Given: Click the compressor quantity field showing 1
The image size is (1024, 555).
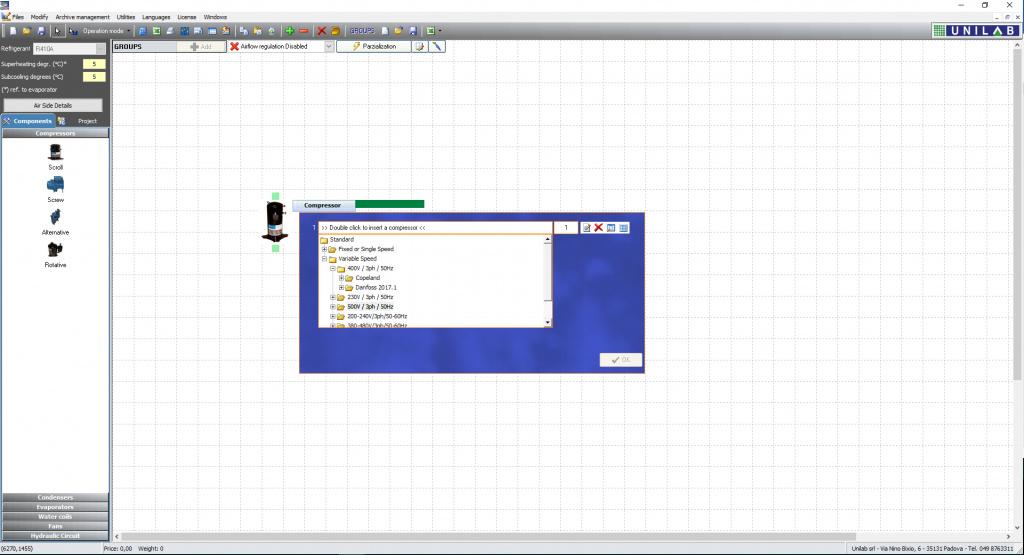Looking at the screenshot, I should pyautogui.click(x=566, y=228).
